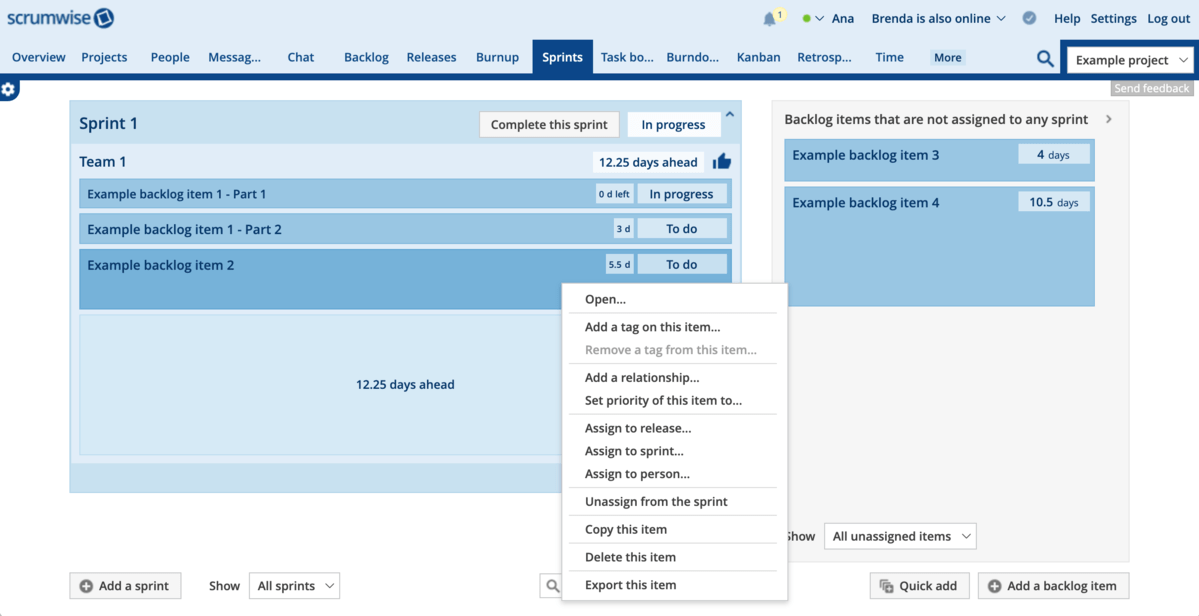
Task: Click the Quick add clipboard icon
Action: [885, 585]
